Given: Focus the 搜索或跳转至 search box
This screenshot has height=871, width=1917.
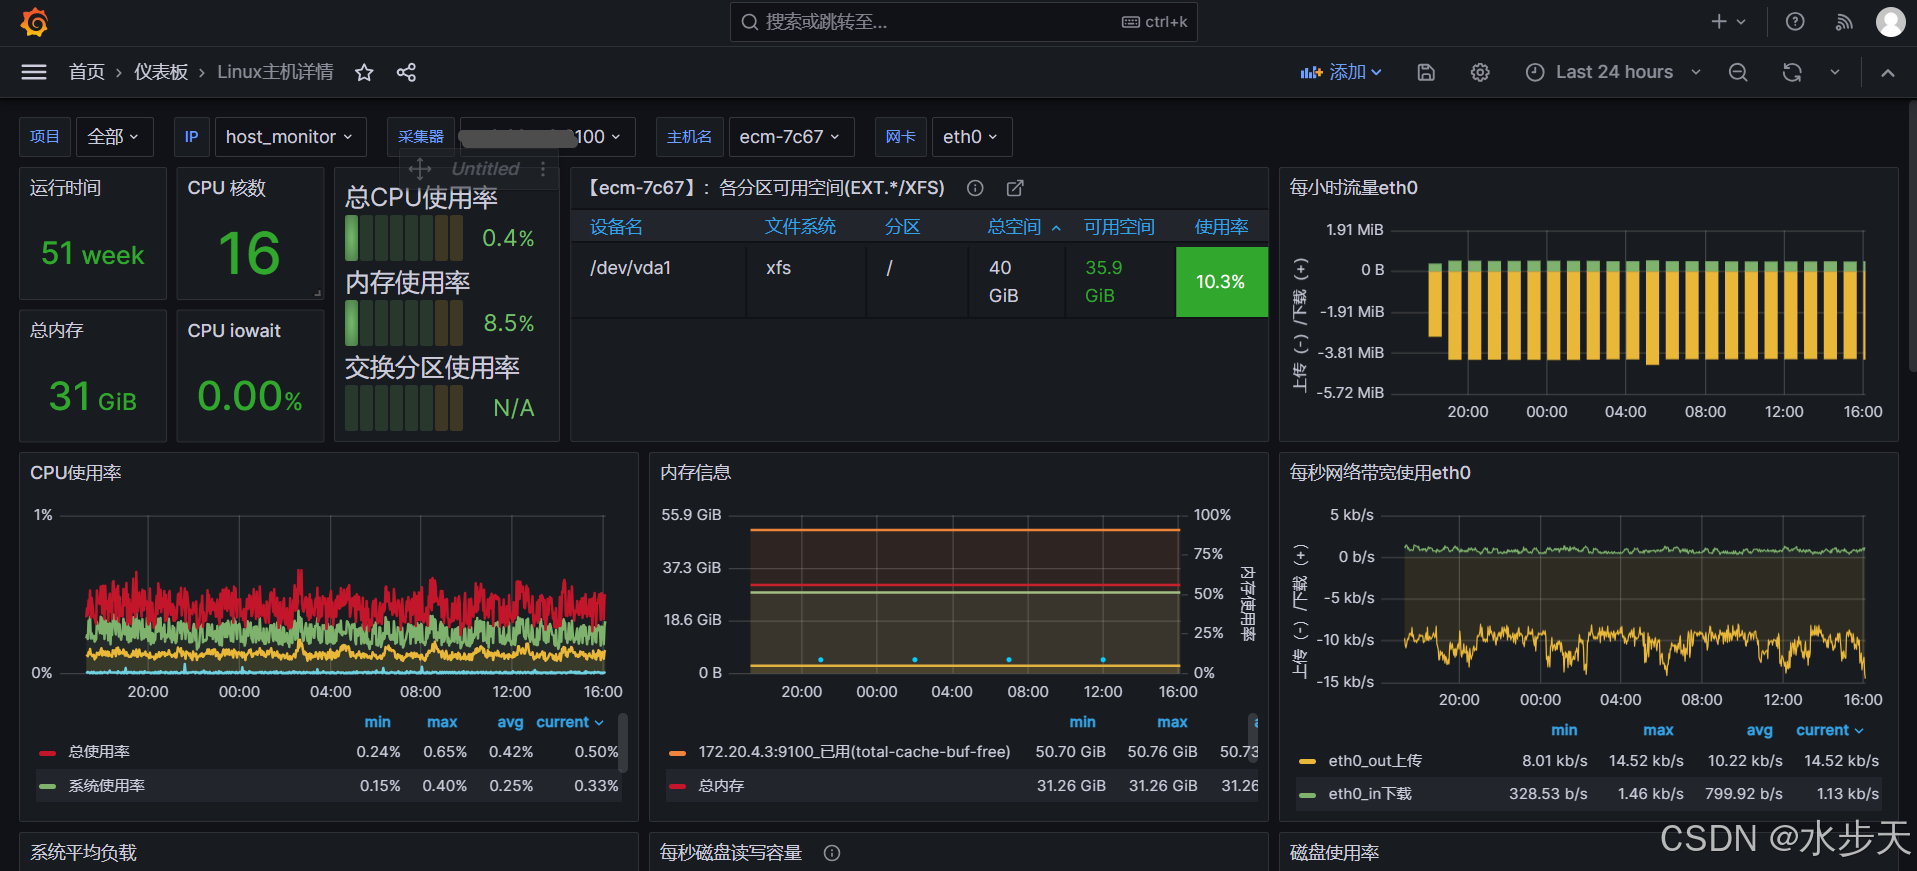Looking at the screenshot, I should [x=963, y=22].
